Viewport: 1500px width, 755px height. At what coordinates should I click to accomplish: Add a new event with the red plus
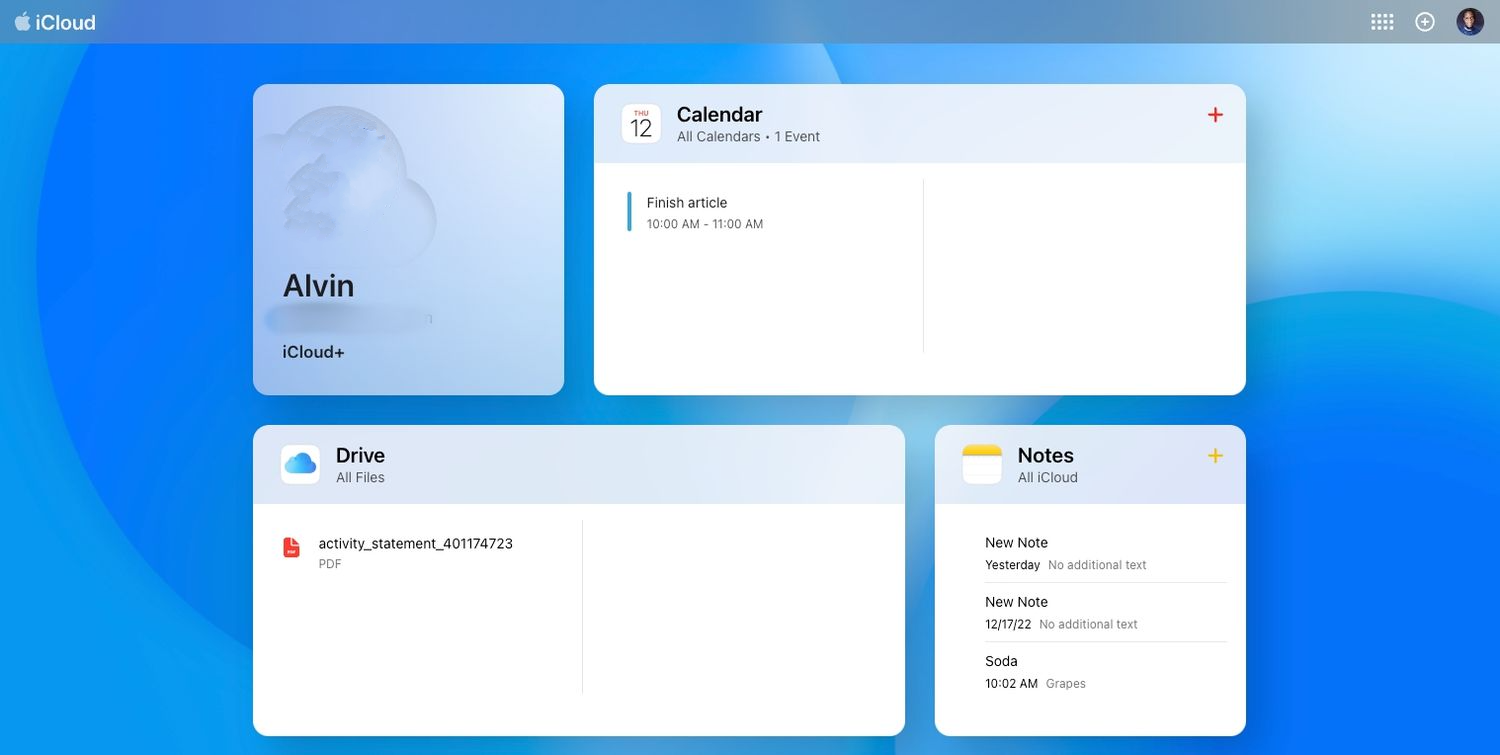click(1214, 114)
